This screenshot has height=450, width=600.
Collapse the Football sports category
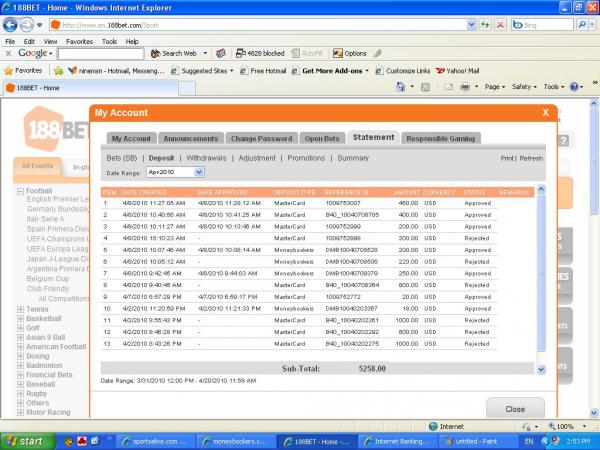pyautogui.click(x=20, y=190)
